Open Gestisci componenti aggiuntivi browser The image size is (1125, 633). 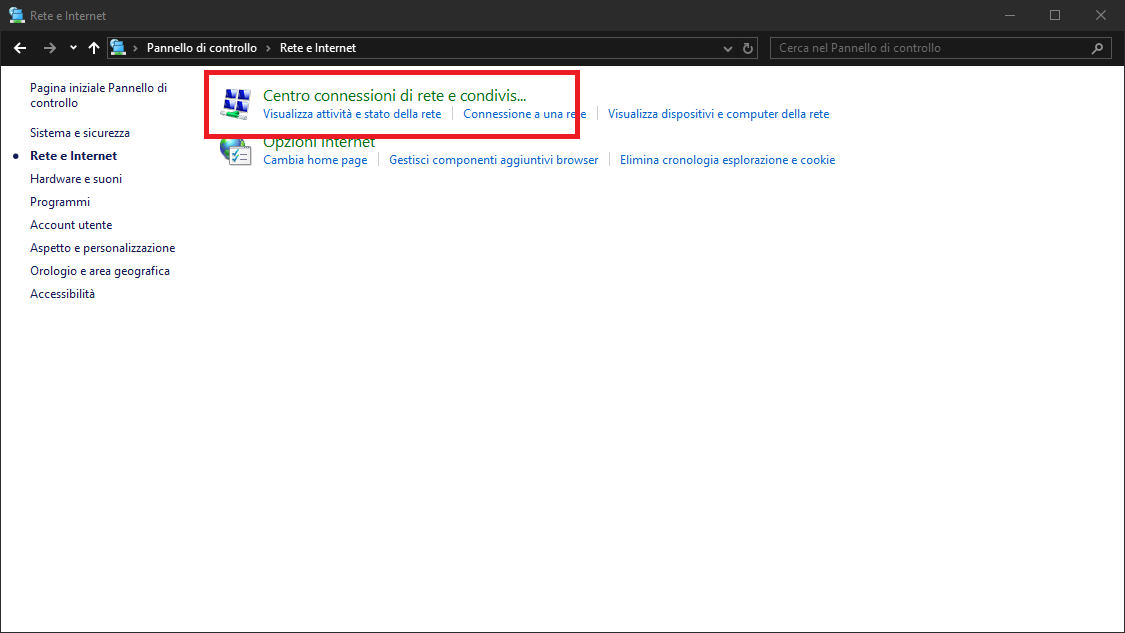(493, 160)
